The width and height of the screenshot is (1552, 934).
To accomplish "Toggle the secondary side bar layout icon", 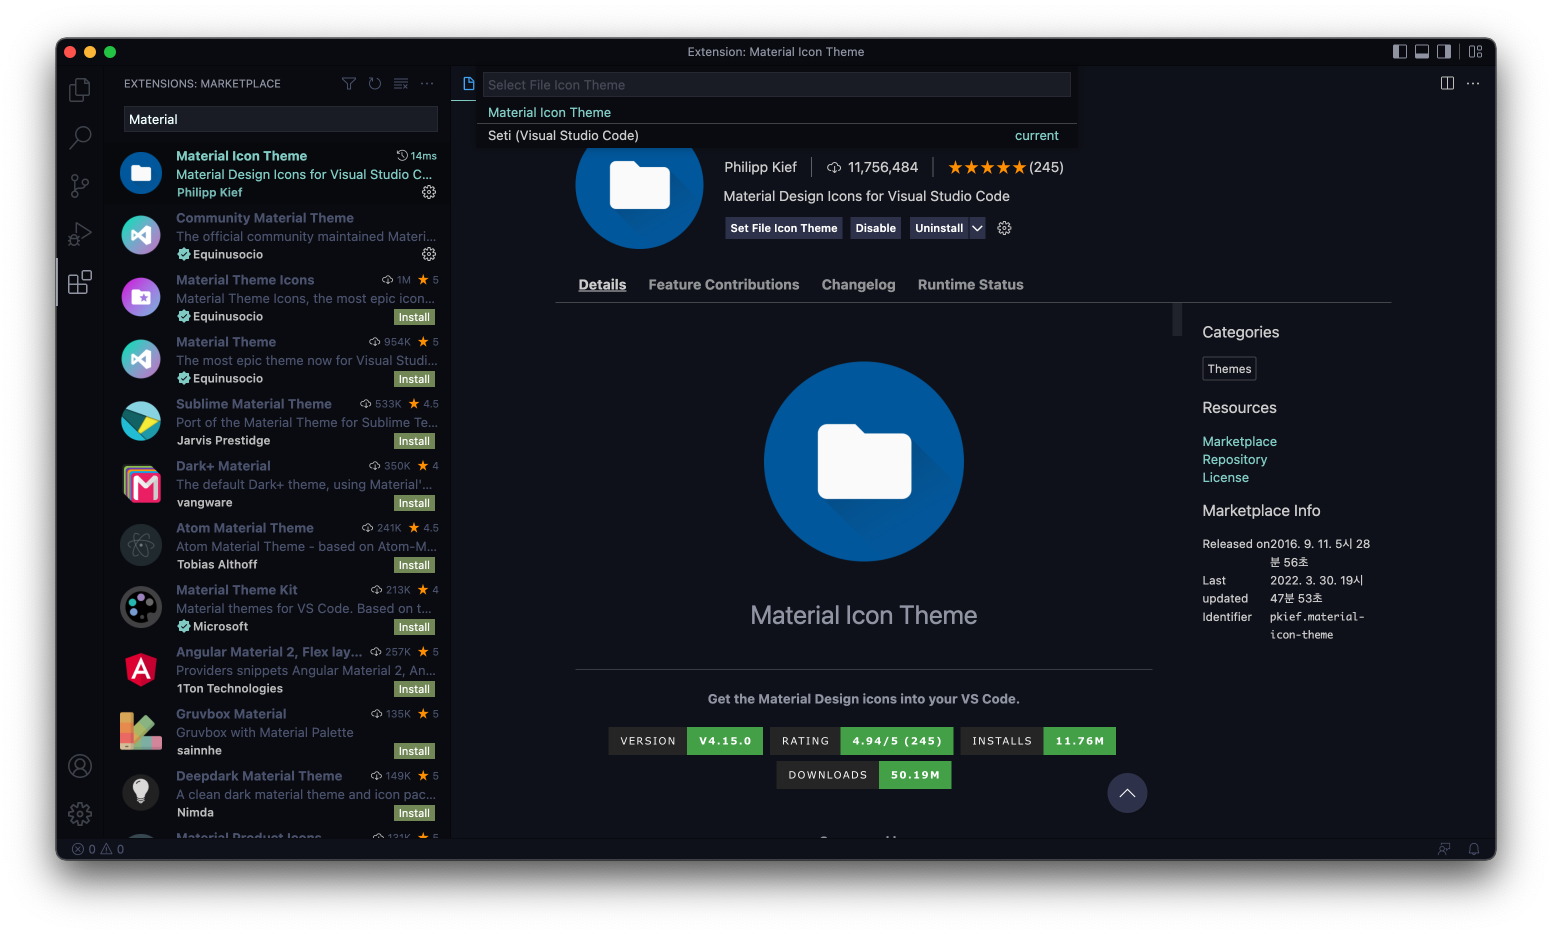I will [x=1444, y=52].
